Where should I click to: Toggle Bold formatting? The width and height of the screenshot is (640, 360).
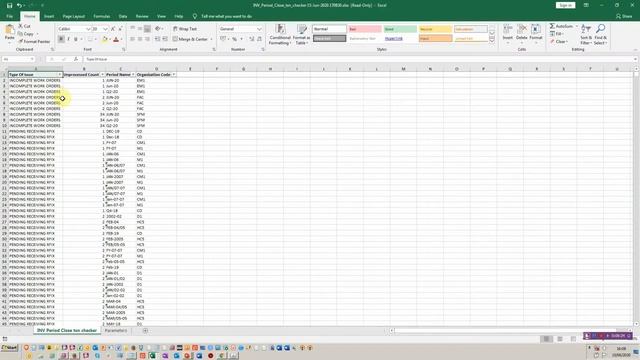(x=61, y=39)
